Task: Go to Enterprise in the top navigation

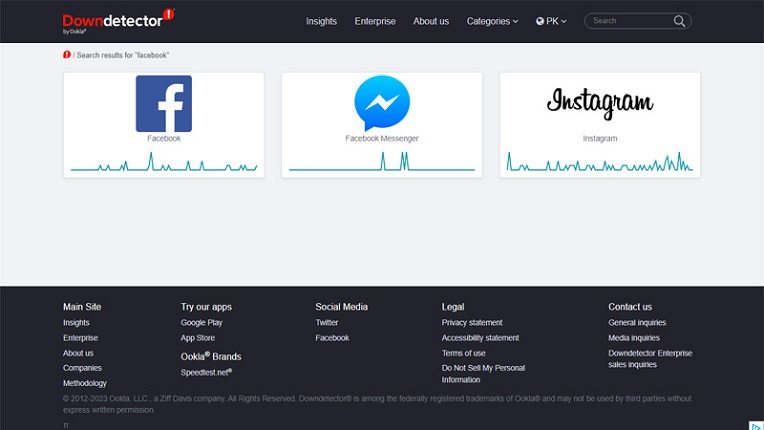Action: (375, 21)
